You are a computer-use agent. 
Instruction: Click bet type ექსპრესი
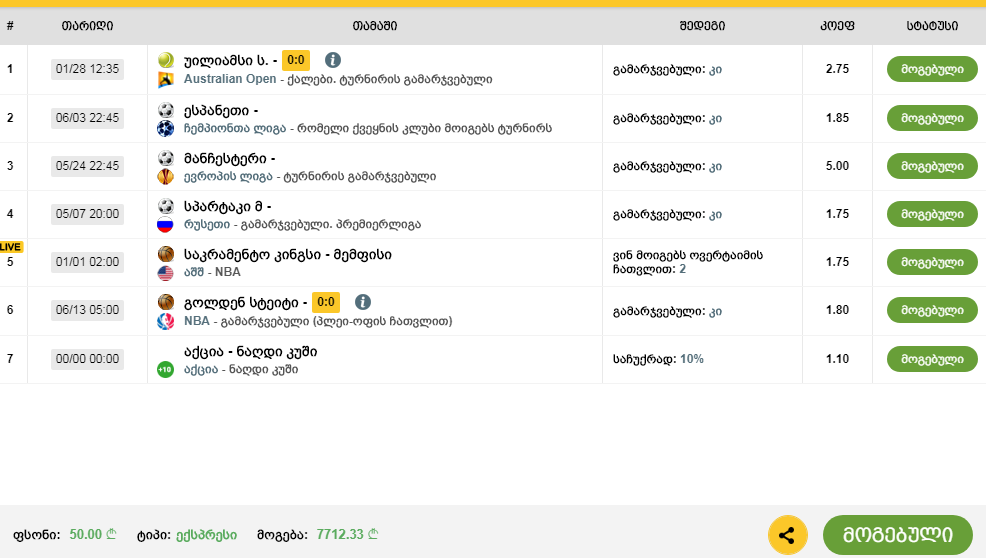(x=206, y=535)
